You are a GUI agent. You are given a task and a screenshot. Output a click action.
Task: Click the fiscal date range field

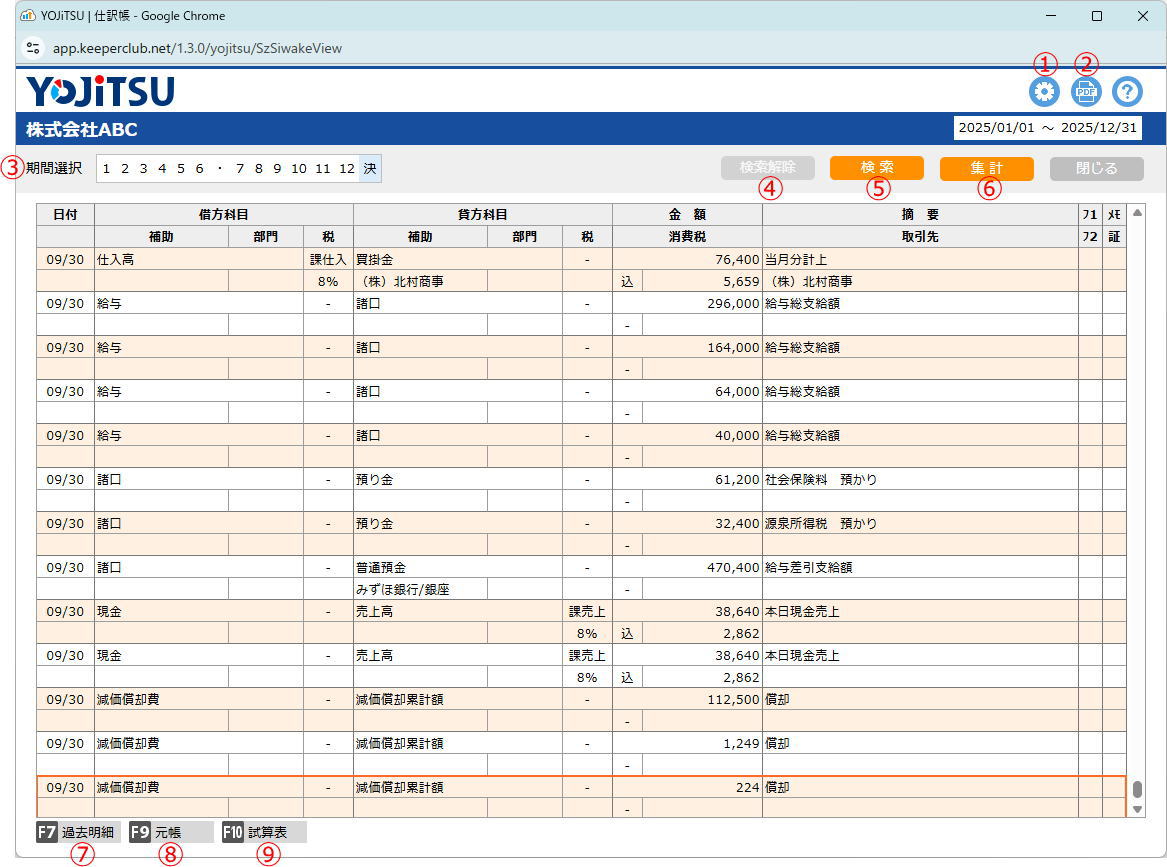click(1047, 128)
